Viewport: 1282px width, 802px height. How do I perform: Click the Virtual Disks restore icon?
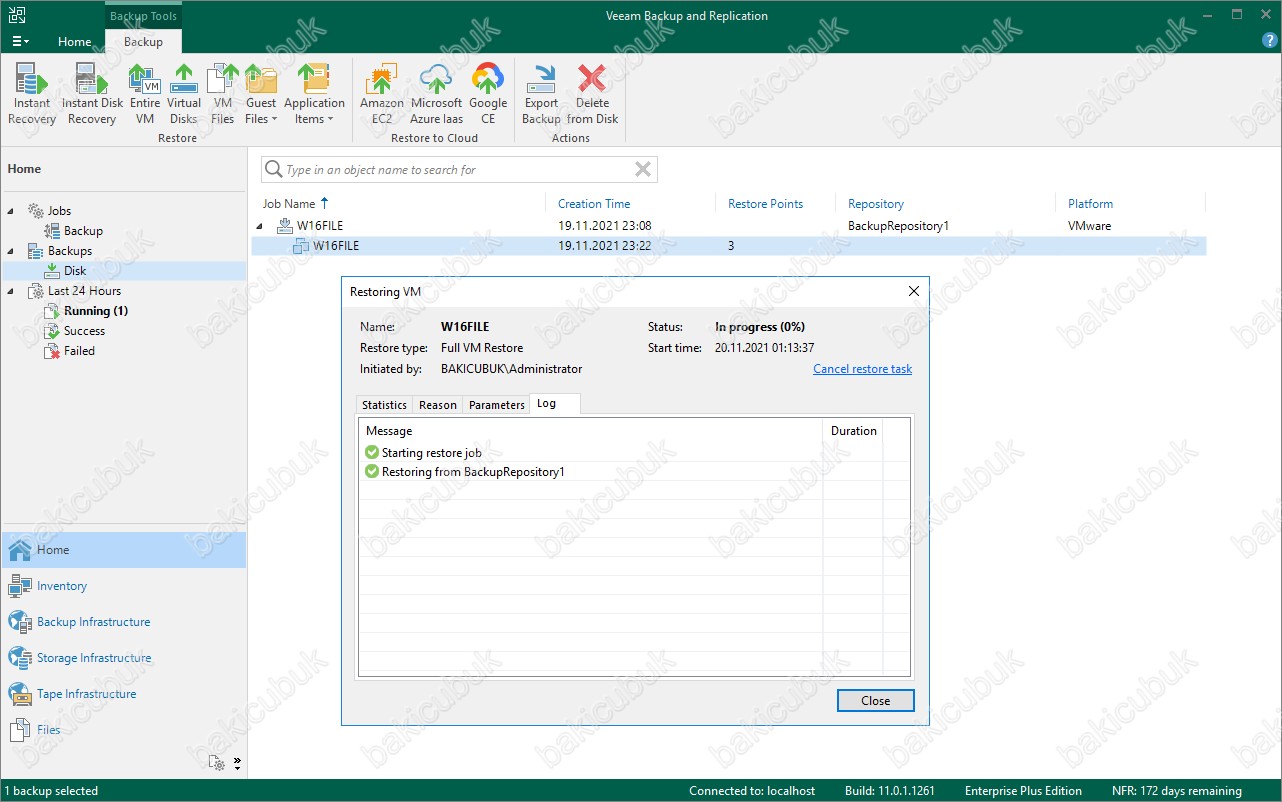pos(184,94)
